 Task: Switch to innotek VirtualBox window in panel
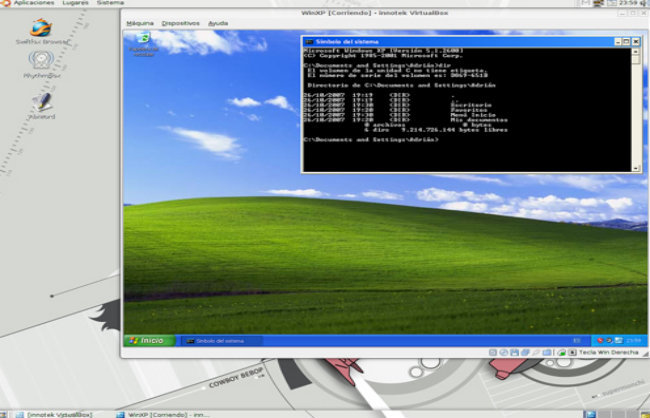point(55,412)
